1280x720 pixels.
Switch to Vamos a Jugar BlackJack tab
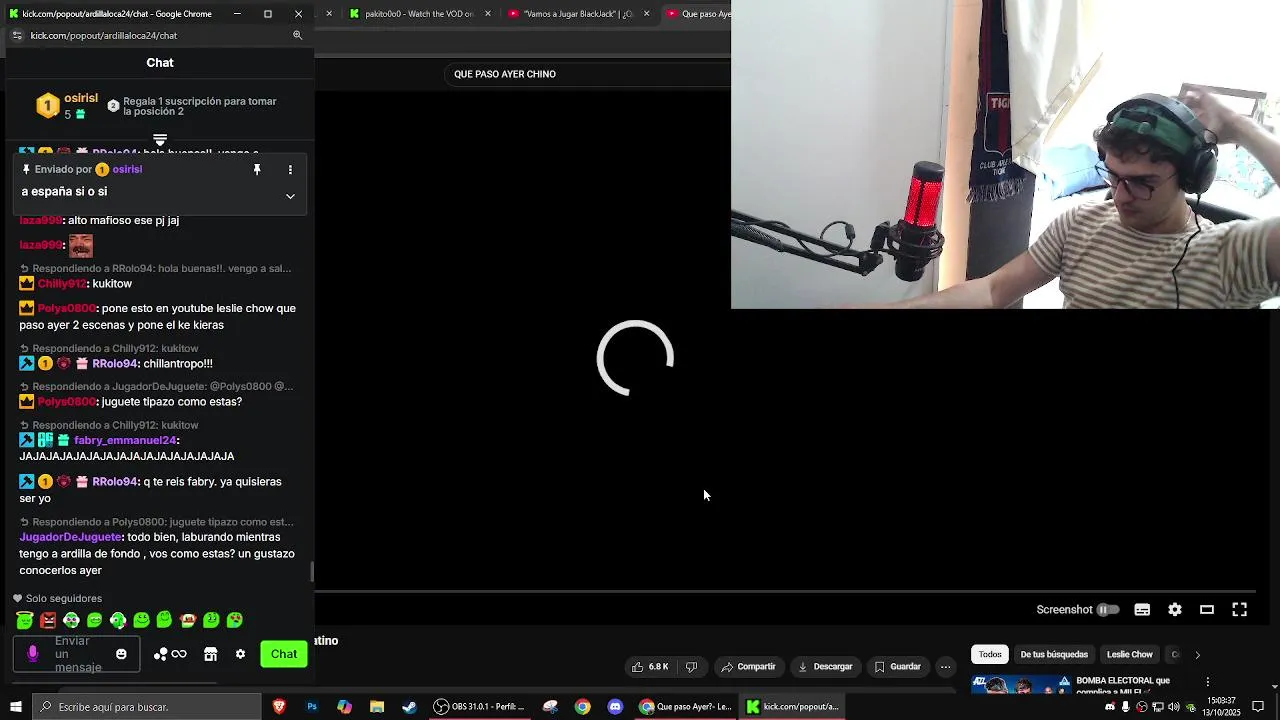tap(577, 14)
